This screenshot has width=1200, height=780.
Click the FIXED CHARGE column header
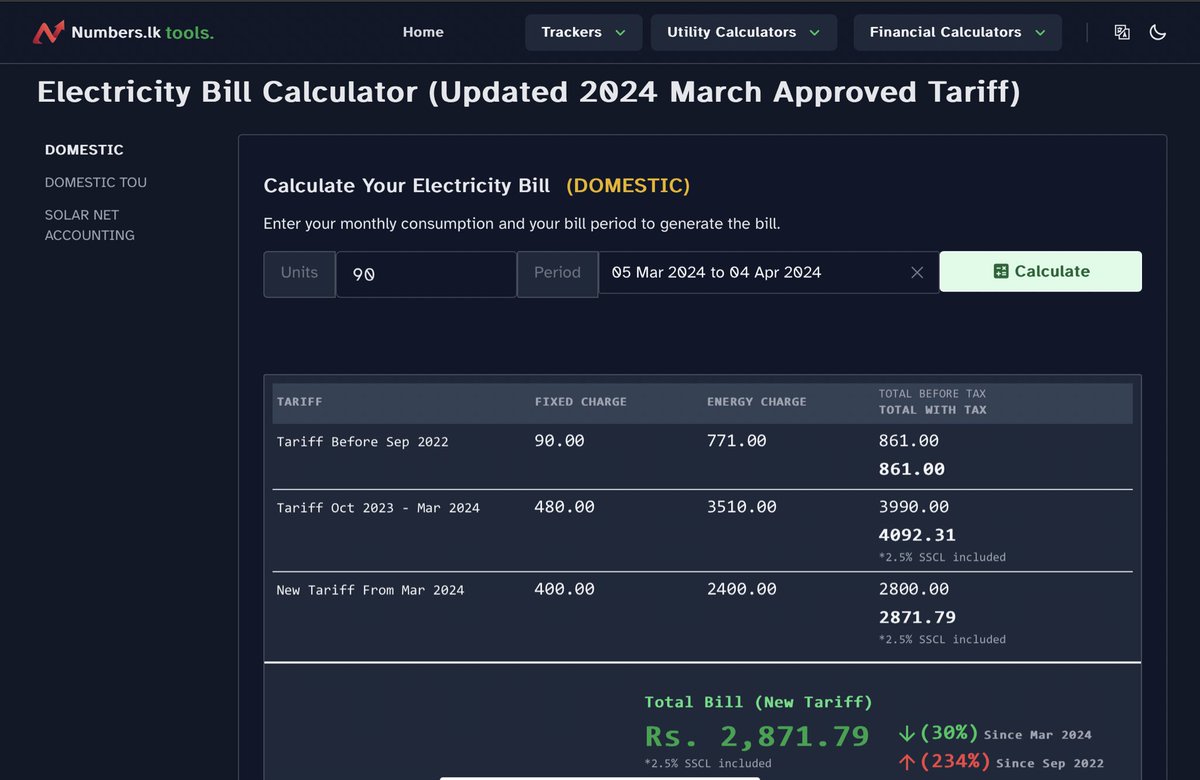[581, 401]
